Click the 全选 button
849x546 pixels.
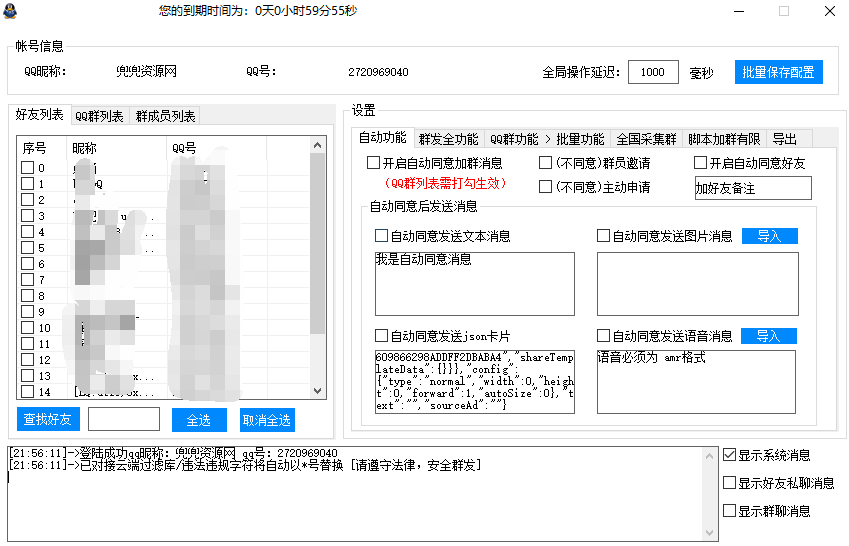coord(199,420)
